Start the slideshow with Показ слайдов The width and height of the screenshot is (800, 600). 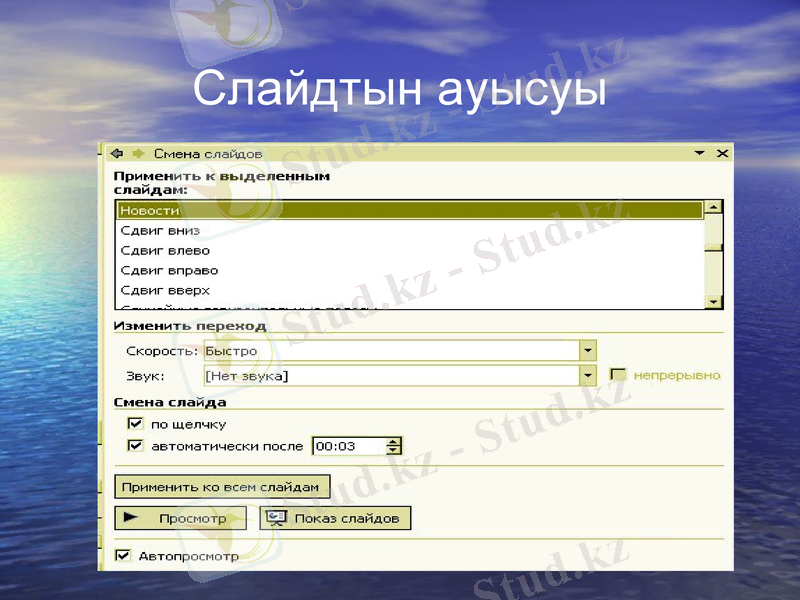[x=335, y=519]
